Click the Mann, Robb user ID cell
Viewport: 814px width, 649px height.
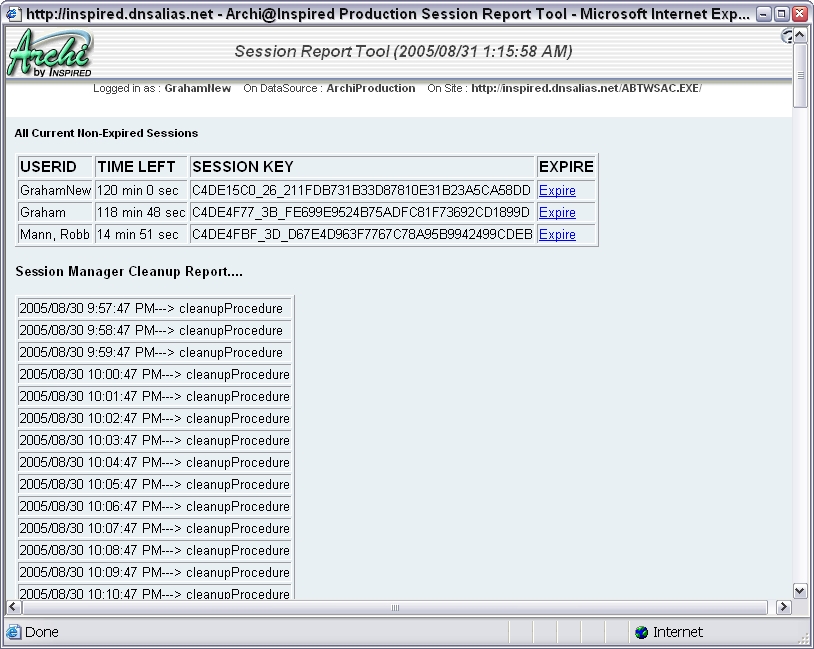(55, 235)
